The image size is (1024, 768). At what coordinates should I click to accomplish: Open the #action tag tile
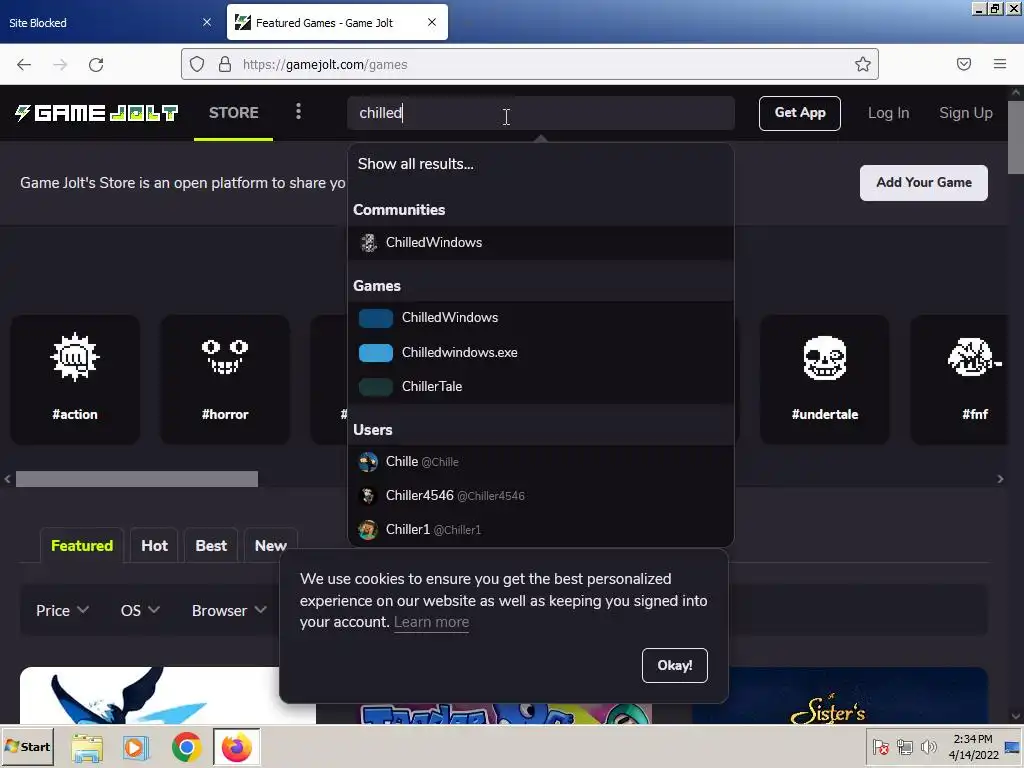75,379
